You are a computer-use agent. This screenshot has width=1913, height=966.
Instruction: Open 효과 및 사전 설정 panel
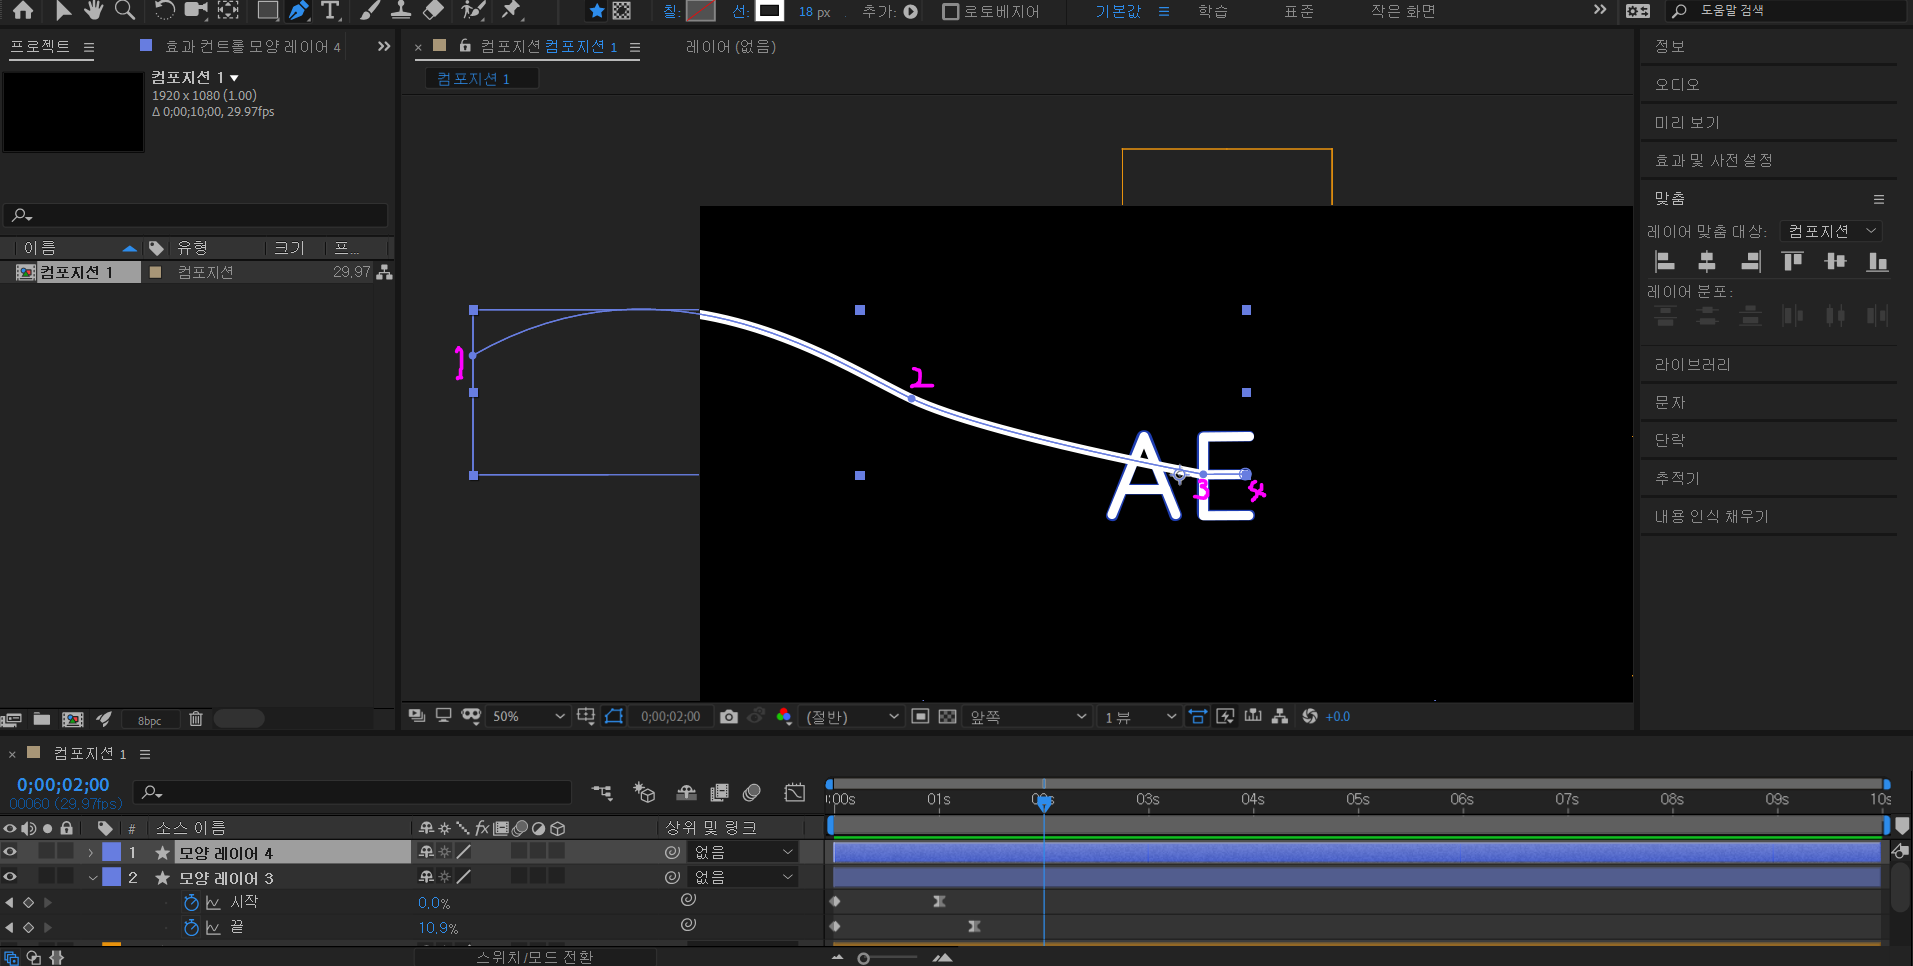1713,160
